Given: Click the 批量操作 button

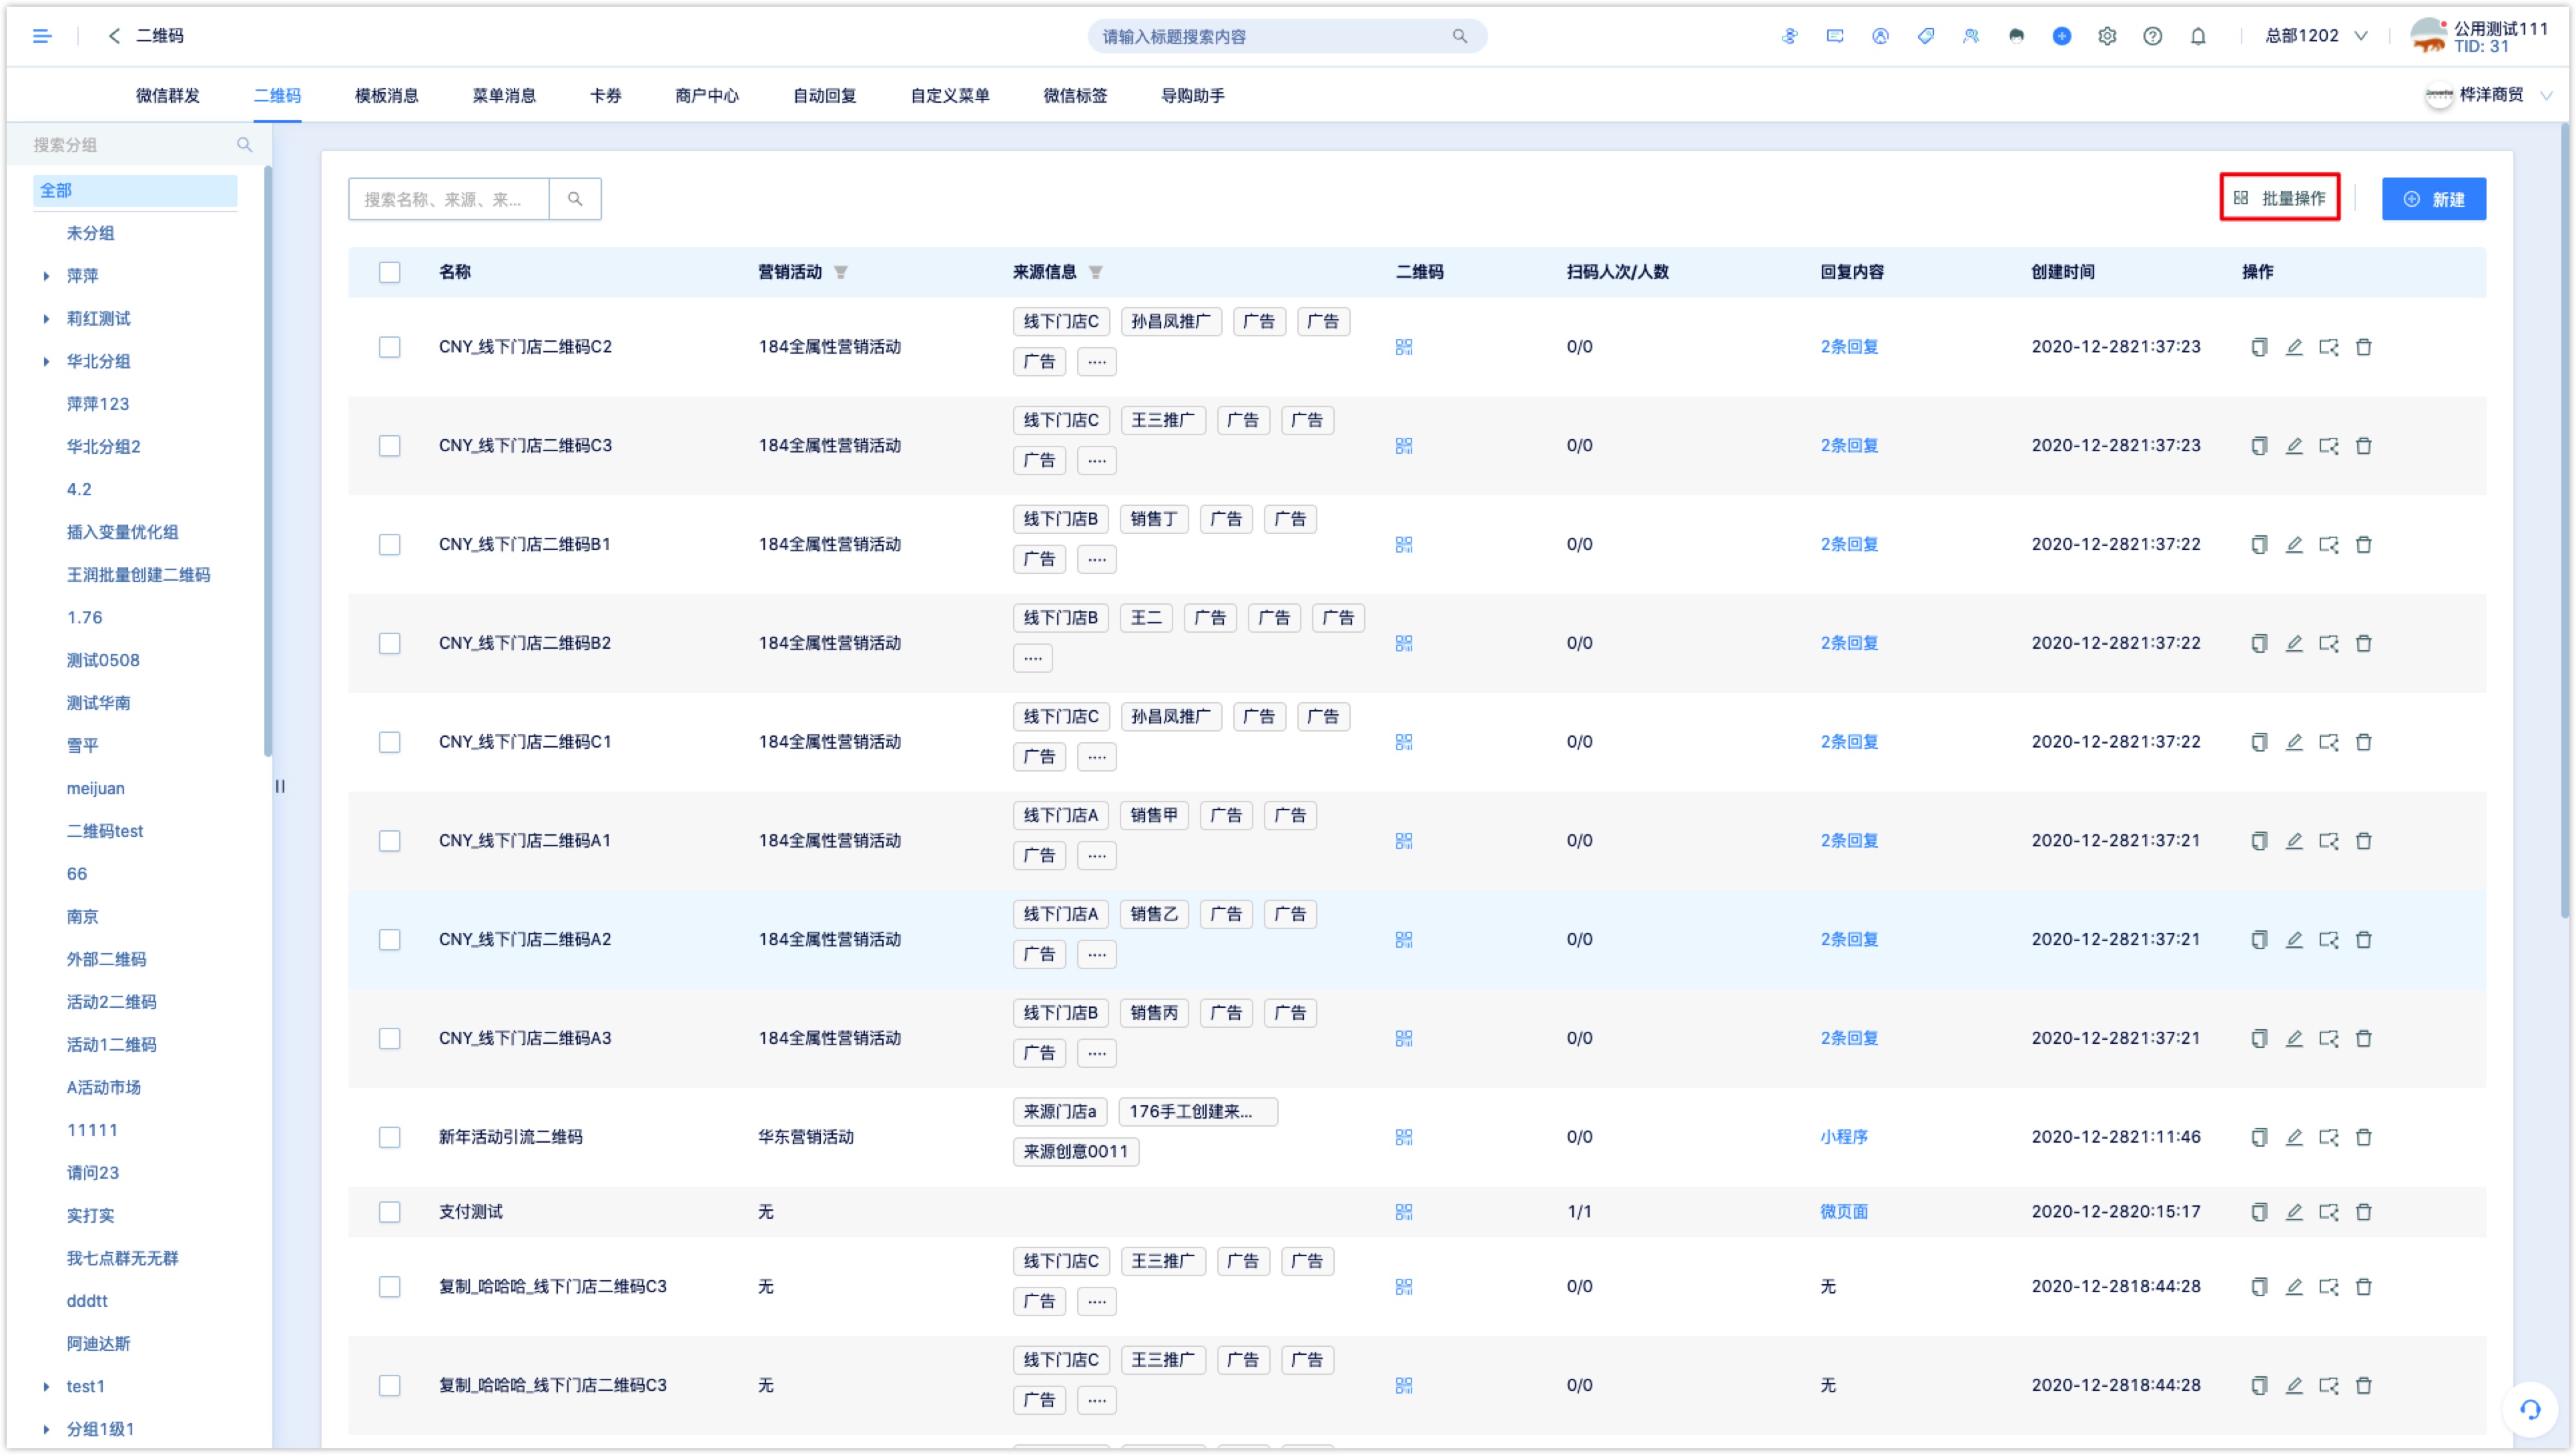Looking at the screenshot, I should click(x=2279, y=198).
